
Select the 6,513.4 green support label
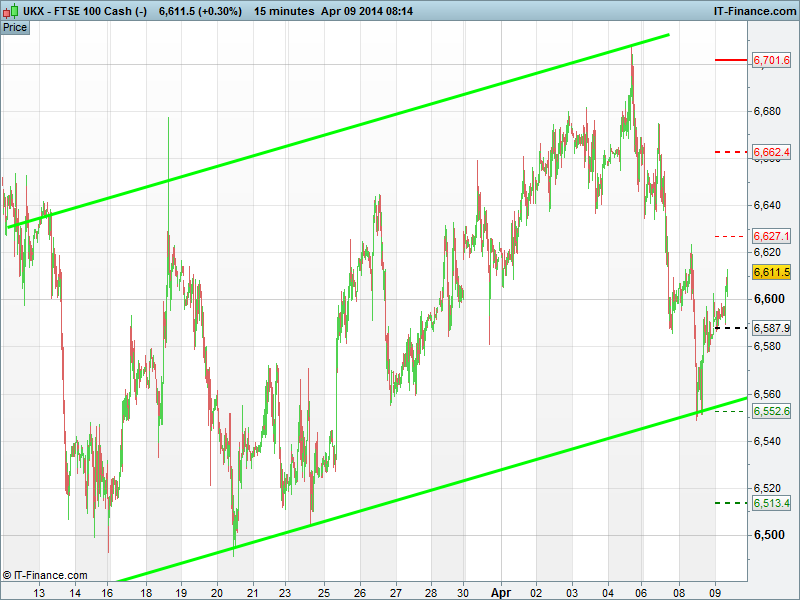coord(771,503)
